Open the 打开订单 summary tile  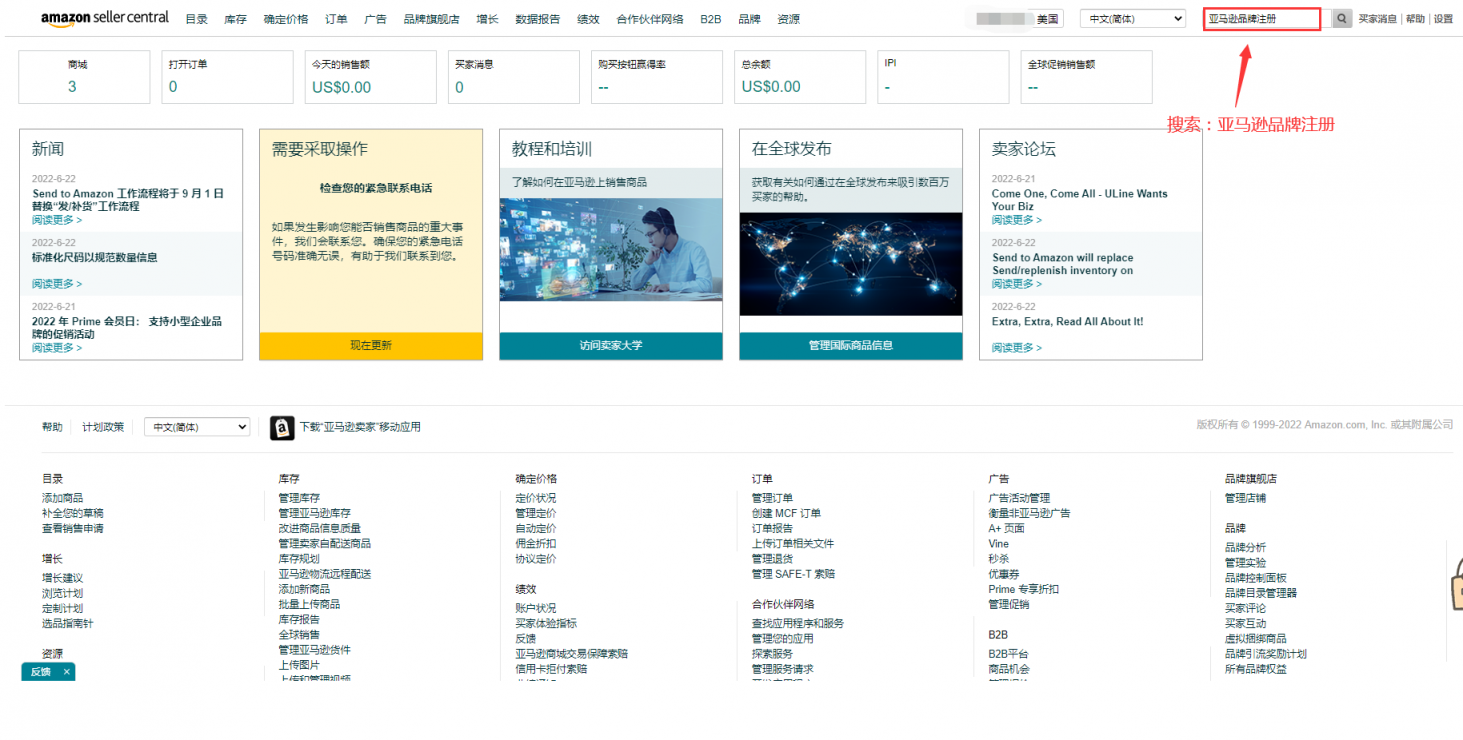tap(228, 77)
